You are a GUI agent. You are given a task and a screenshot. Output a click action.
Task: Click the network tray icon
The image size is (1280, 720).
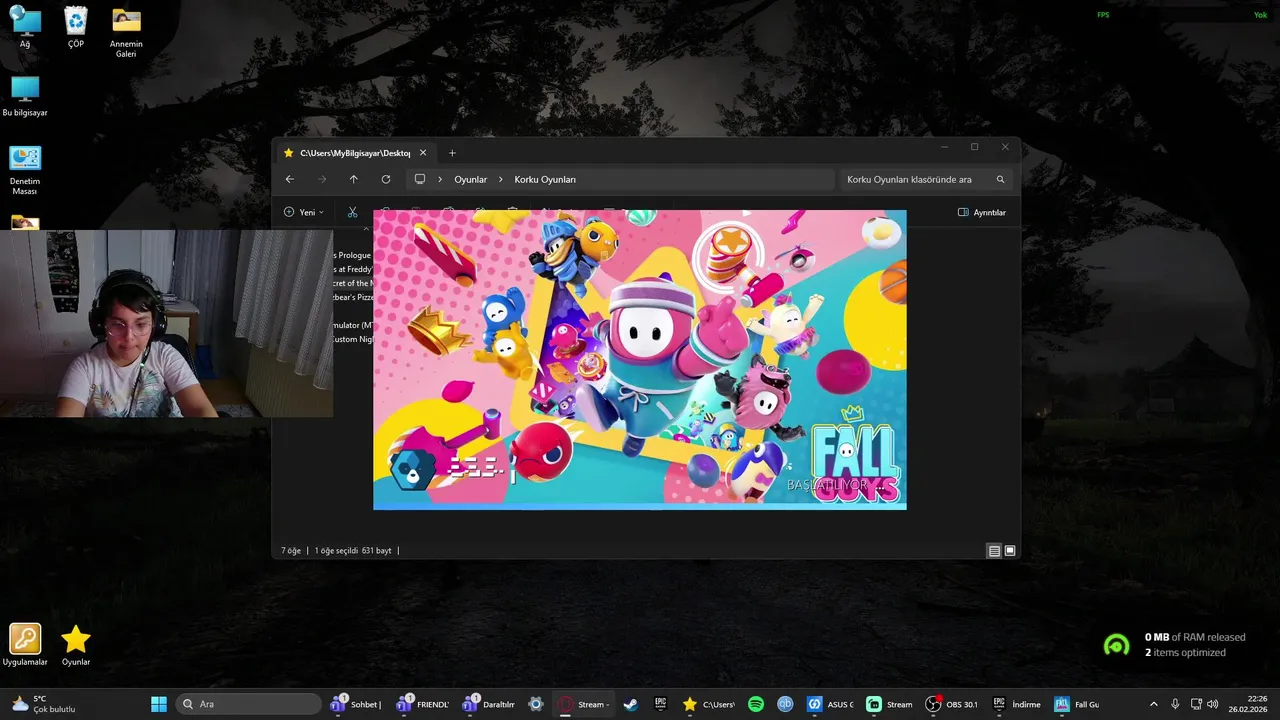tap(1196, 704)
